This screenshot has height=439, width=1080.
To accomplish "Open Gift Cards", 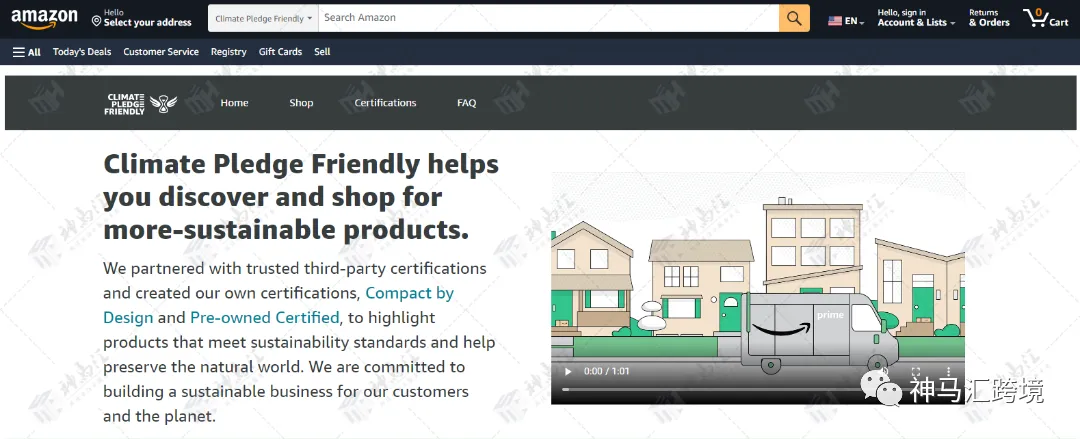I will [x=280, y=52].
